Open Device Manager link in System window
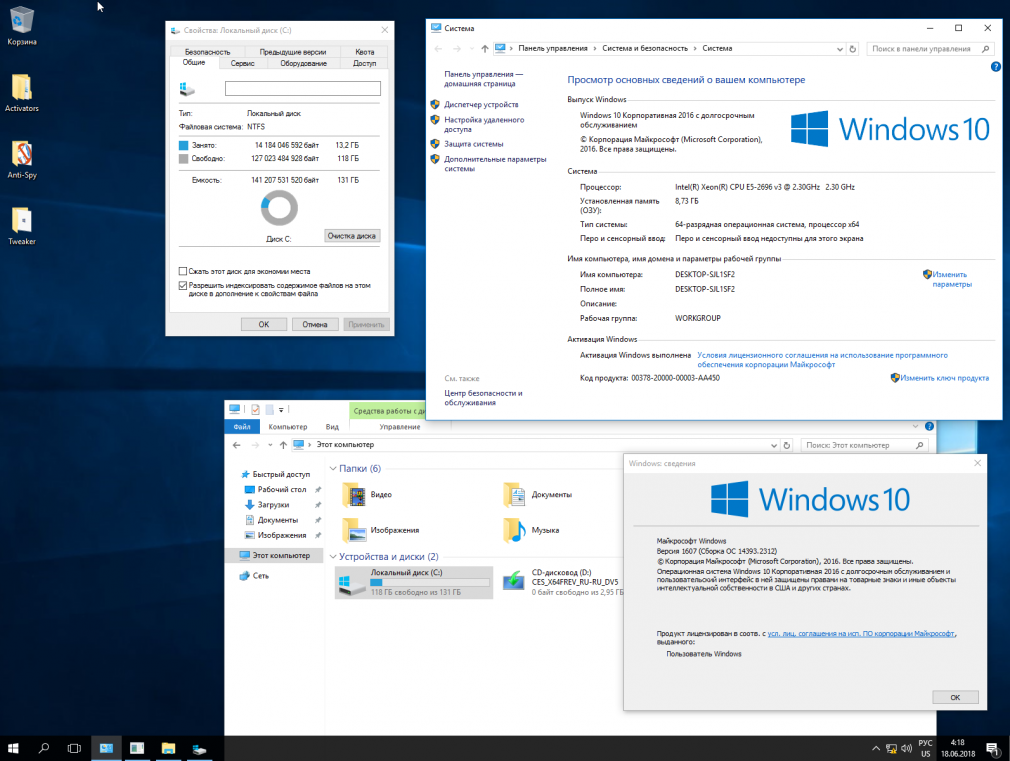 (x=481, y=104)
